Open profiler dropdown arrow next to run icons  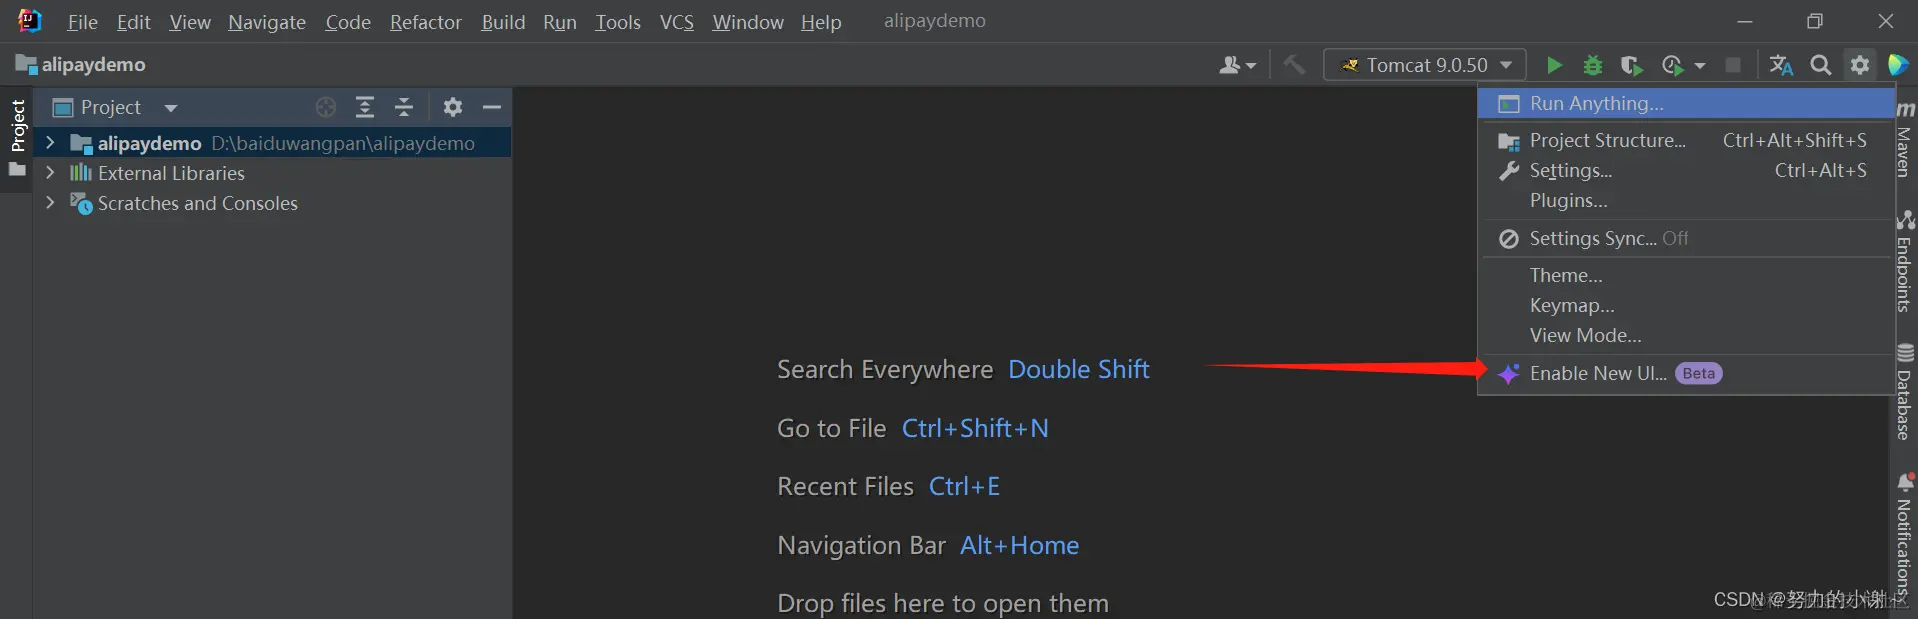[x=1700, y=66]
